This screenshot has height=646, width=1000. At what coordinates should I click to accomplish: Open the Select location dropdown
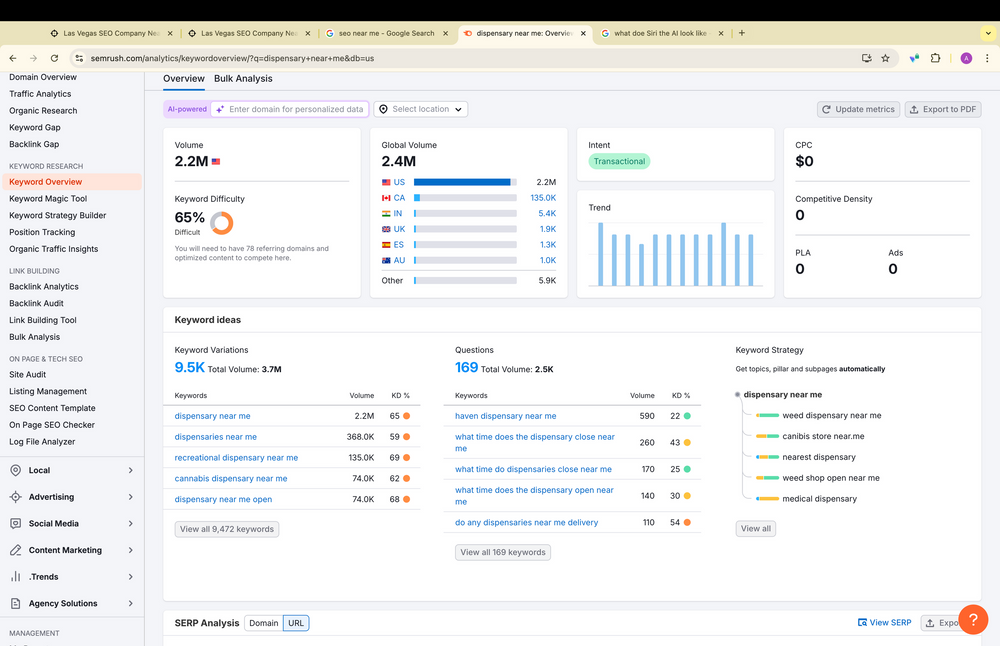[421, 109]
